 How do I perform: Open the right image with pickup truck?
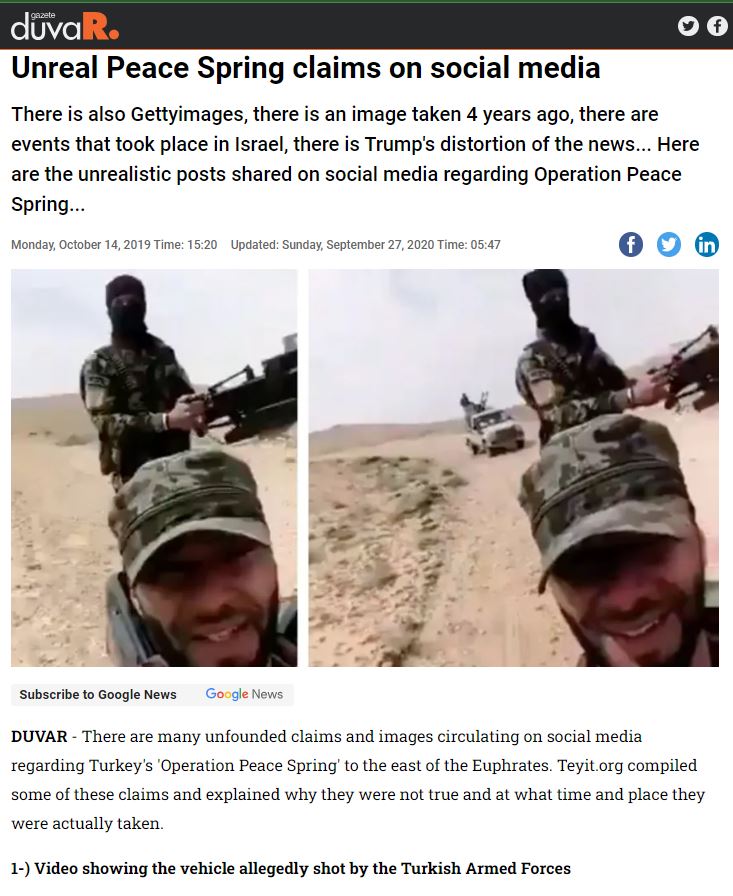click(x=514, y=468)
